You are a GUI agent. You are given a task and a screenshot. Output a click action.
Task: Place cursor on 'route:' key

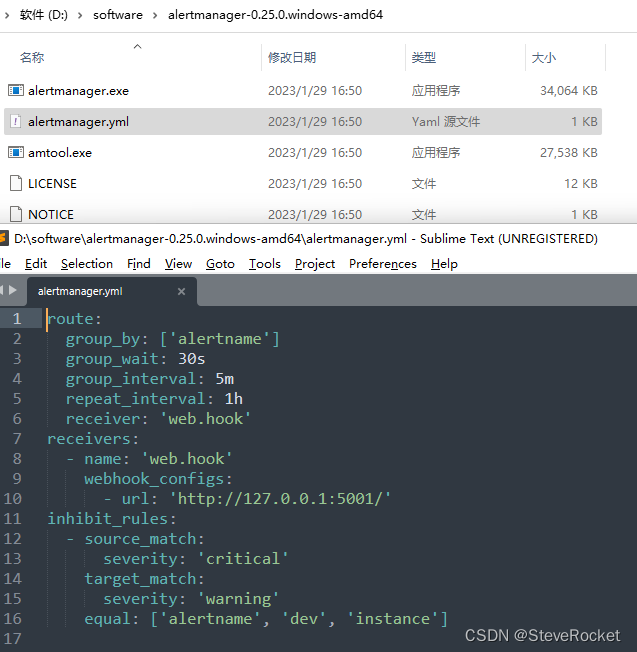(x=74, y=319)
